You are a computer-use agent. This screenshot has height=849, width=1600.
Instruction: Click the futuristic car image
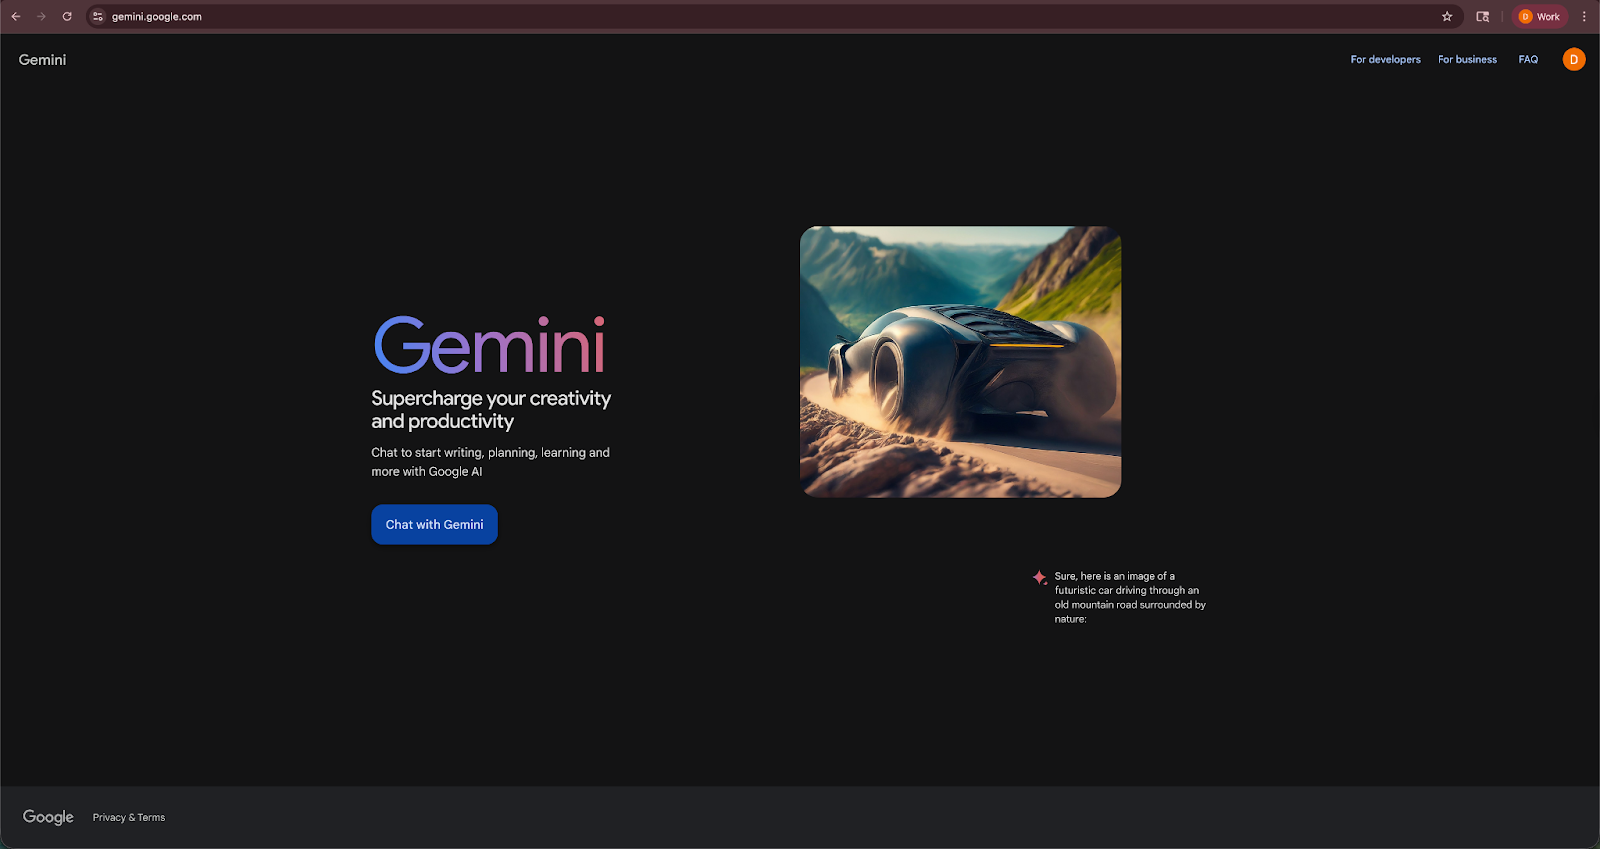pyautogui.click(x=960, y=361)
